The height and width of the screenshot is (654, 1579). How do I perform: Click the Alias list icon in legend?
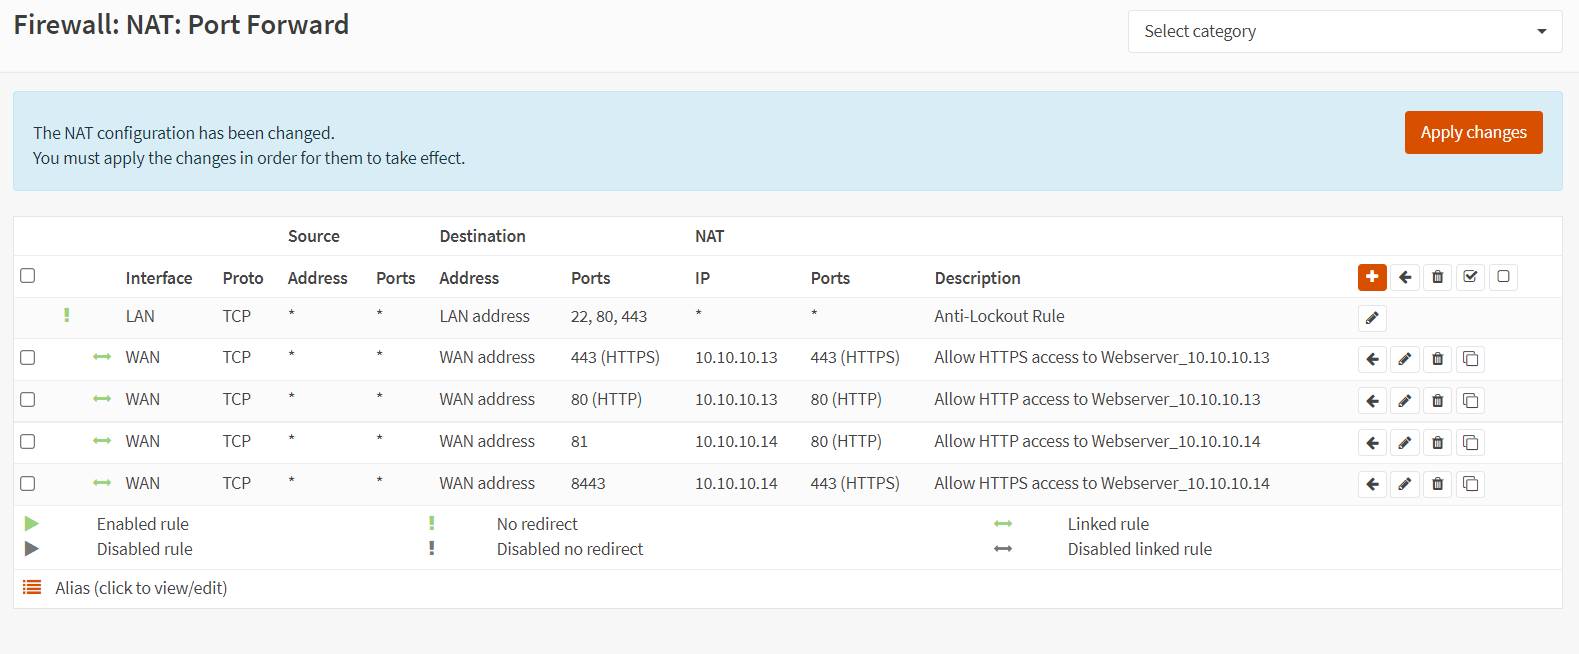(x=32, y=588)
